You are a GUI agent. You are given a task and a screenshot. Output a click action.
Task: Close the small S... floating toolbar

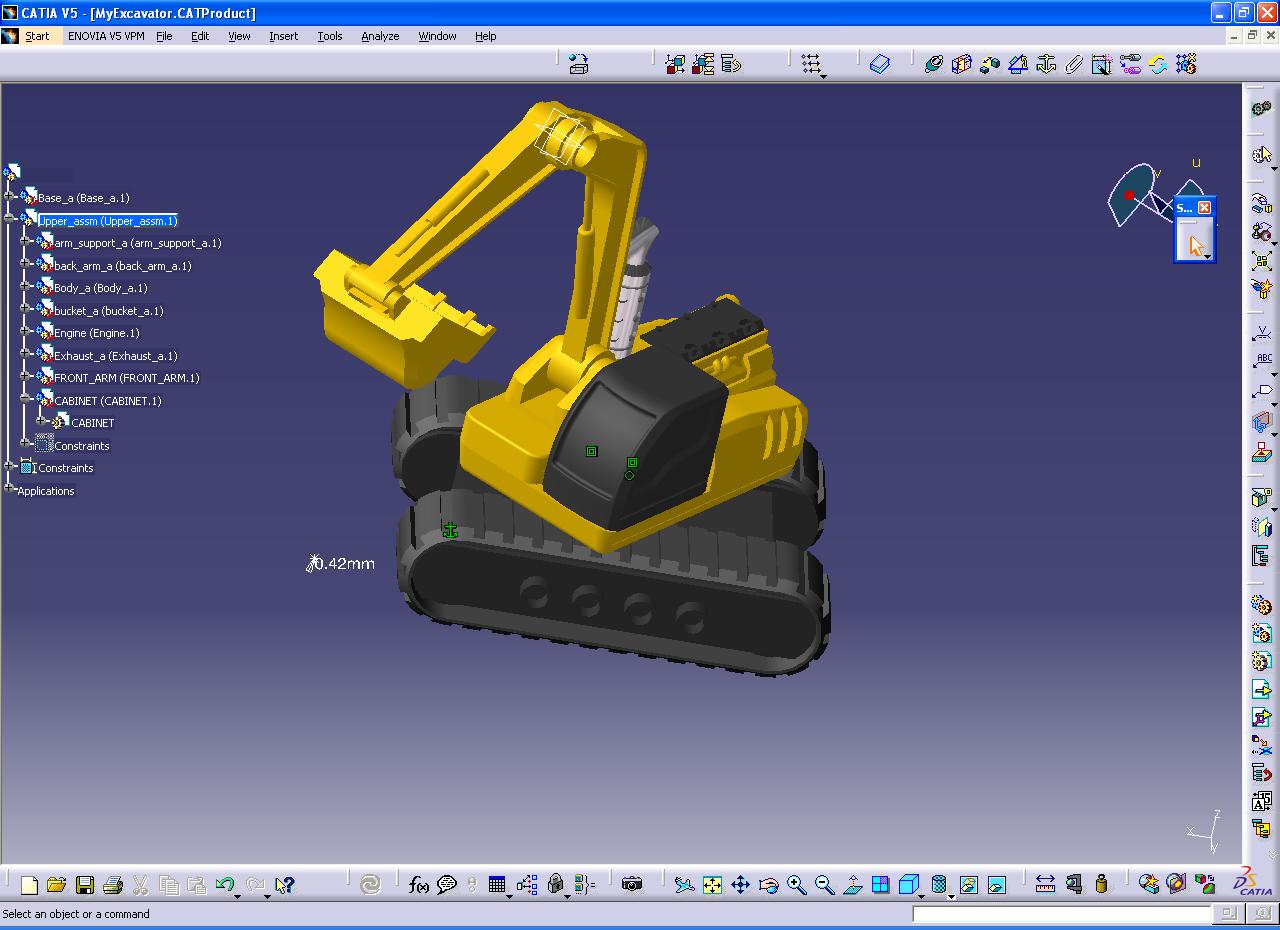(1204, 207)
